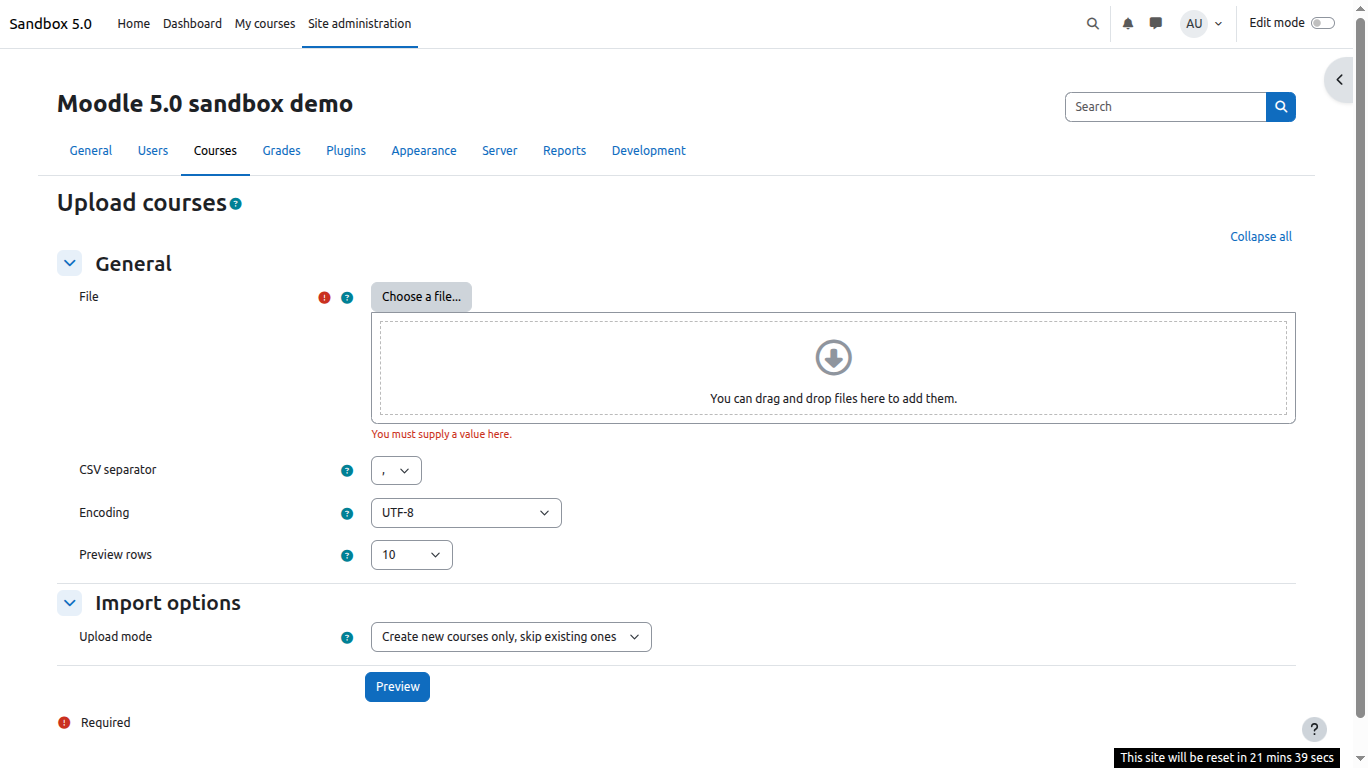
Task: Open the messages chat icon
Action: 1156,23
